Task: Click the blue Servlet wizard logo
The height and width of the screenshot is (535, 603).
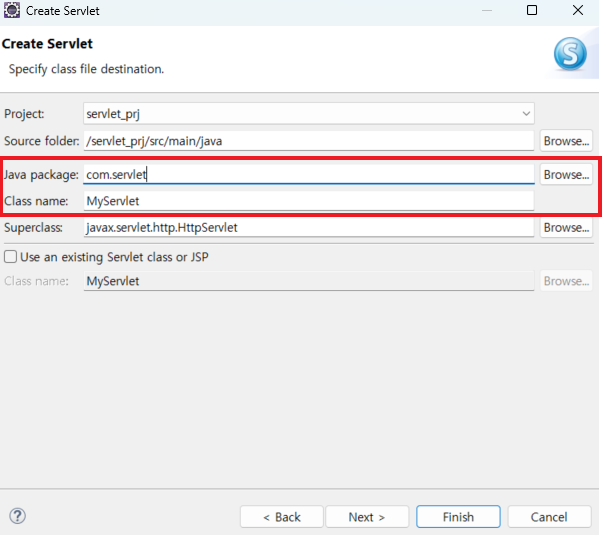Action: [x=570, y=54]
